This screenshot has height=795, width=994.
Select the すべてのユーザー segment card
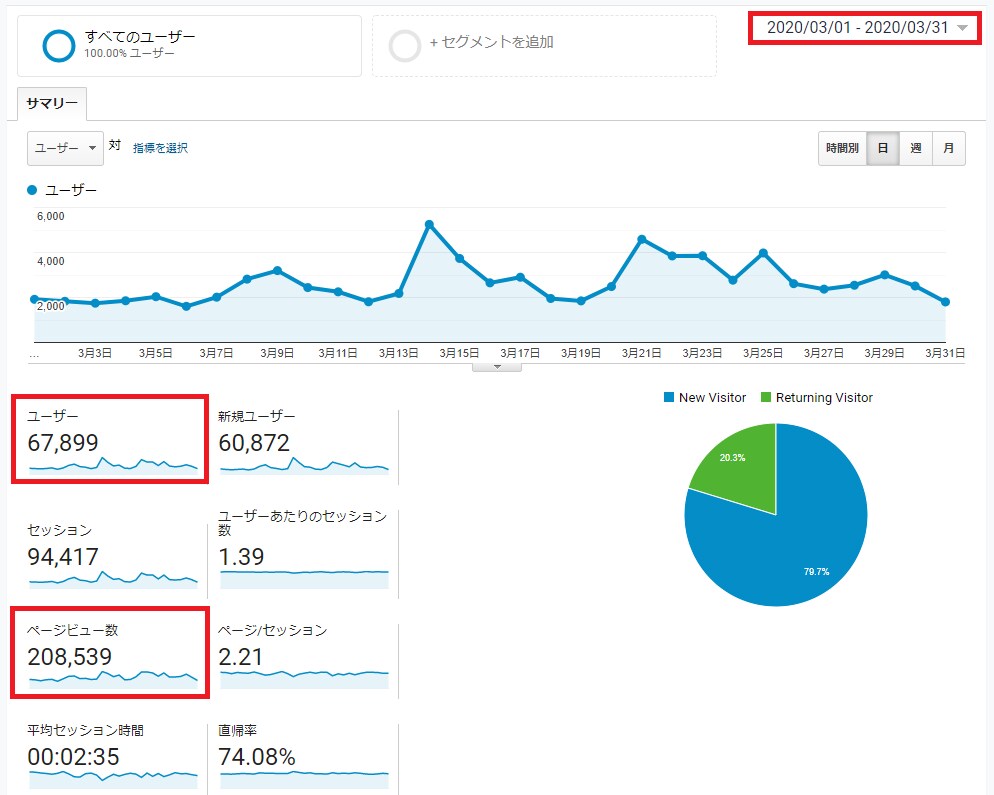pos(190,46)
